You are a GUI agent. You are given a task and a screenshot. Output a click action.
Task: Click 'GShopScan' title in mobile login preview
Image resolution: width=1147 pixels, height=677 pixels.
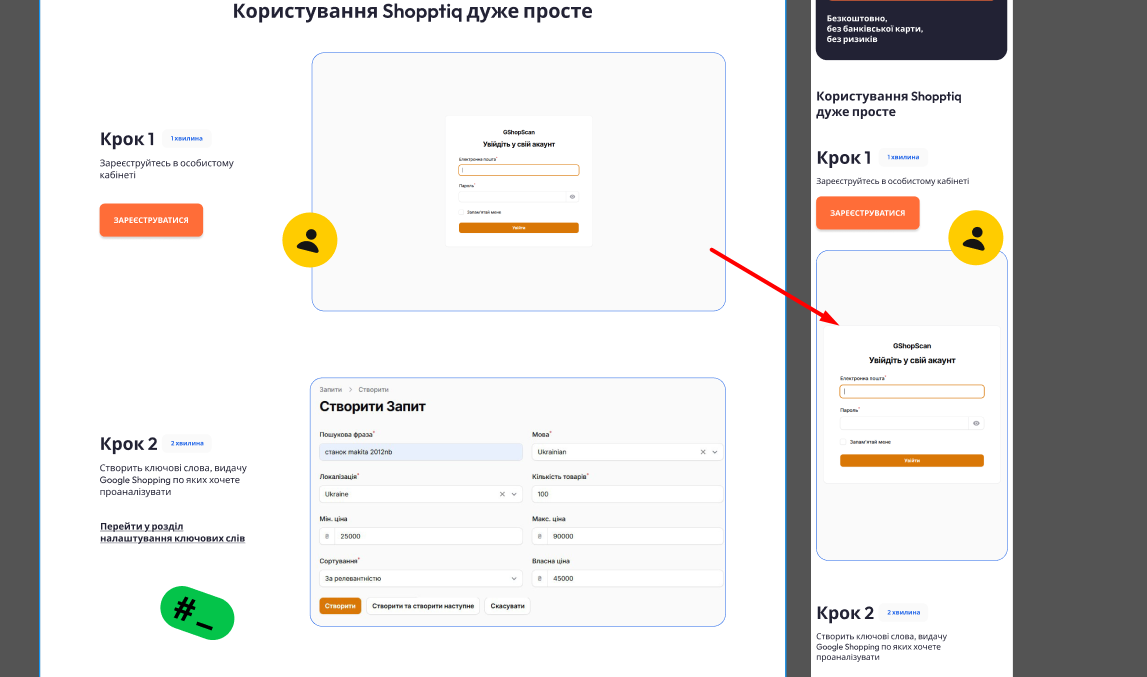(x=911, y=345)
